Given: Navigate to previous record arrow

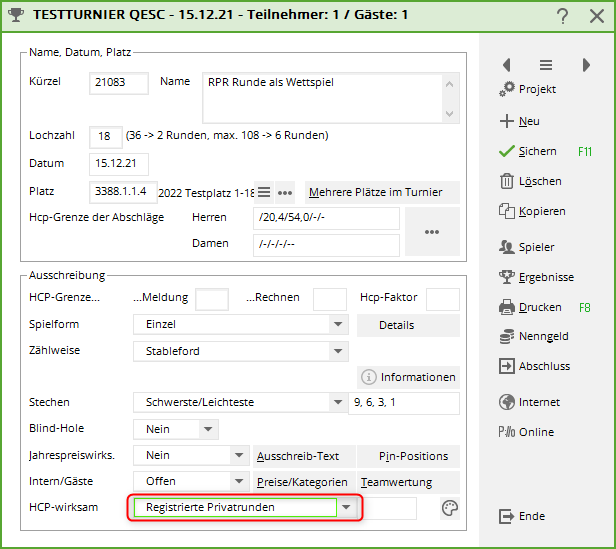Looking at the screenshot, I should click(506, 65).
